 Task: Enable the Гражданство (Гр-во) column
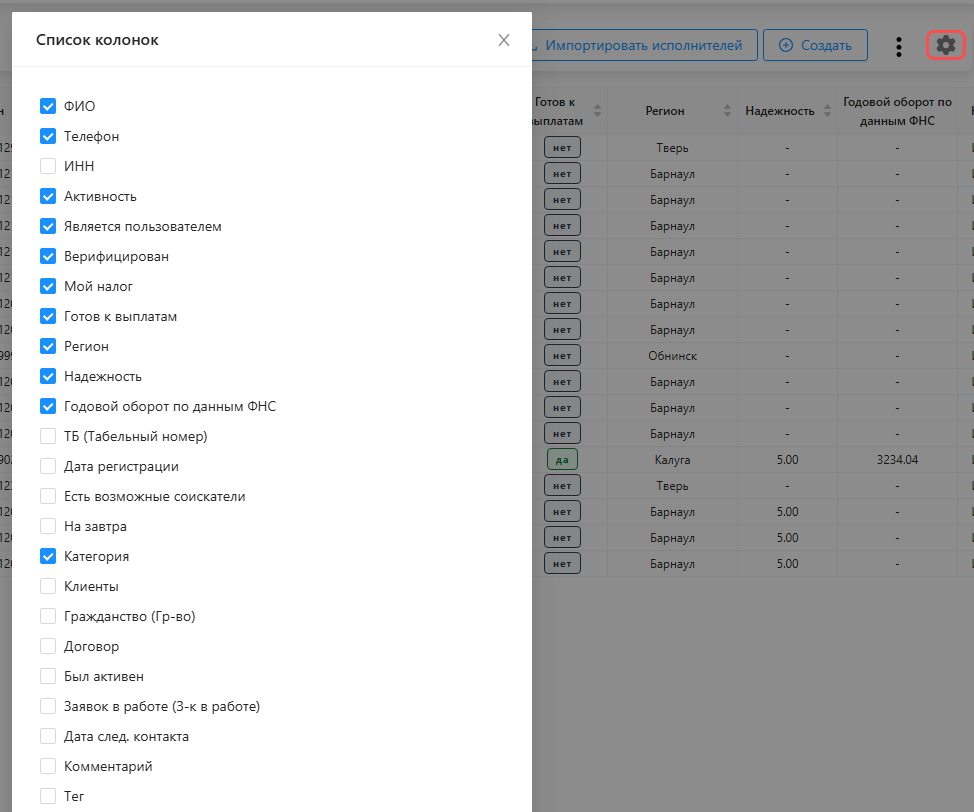(48, 616)
